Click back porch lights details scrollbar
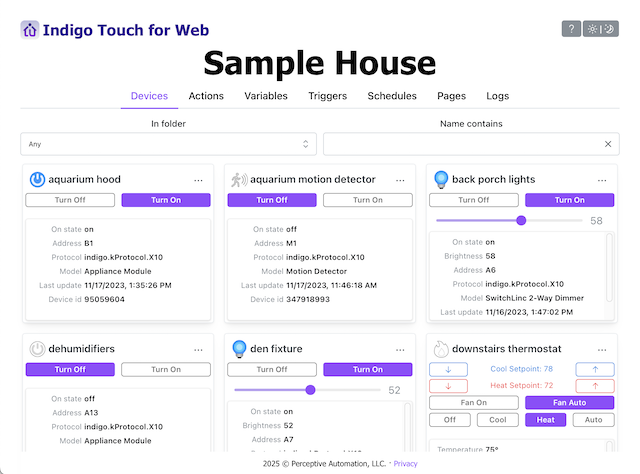The height and width of the screenshot is (474, 640). pos(609,267)
